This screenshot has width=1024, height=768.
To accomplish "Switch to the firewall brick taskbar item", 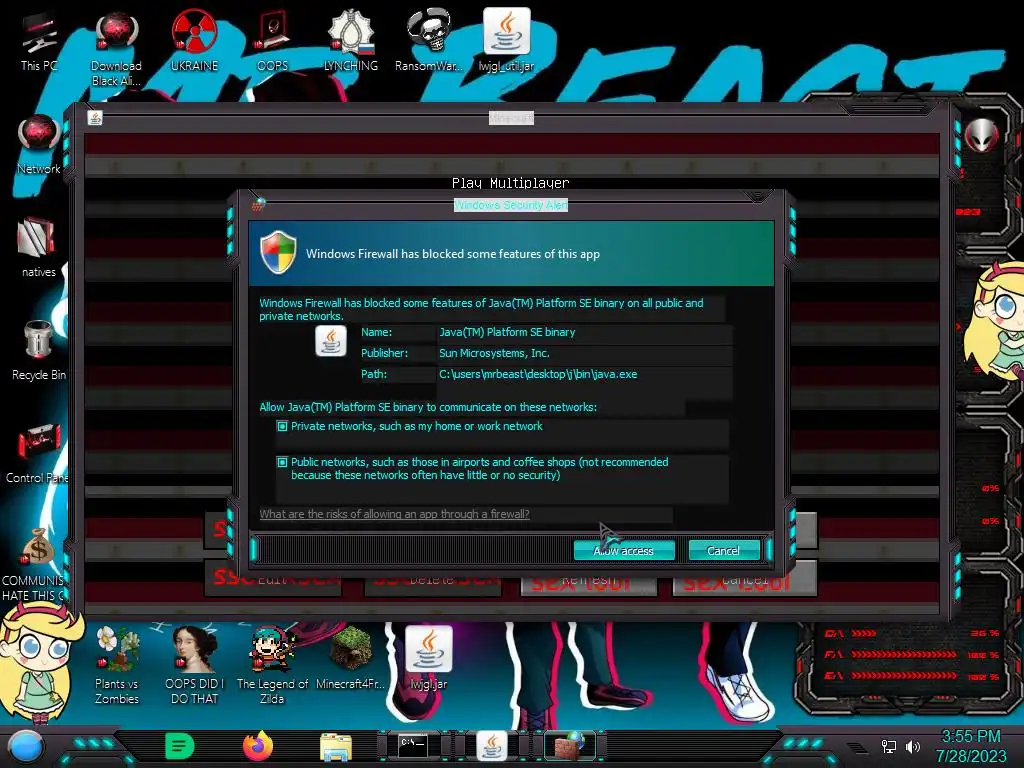I will point(569,746).
